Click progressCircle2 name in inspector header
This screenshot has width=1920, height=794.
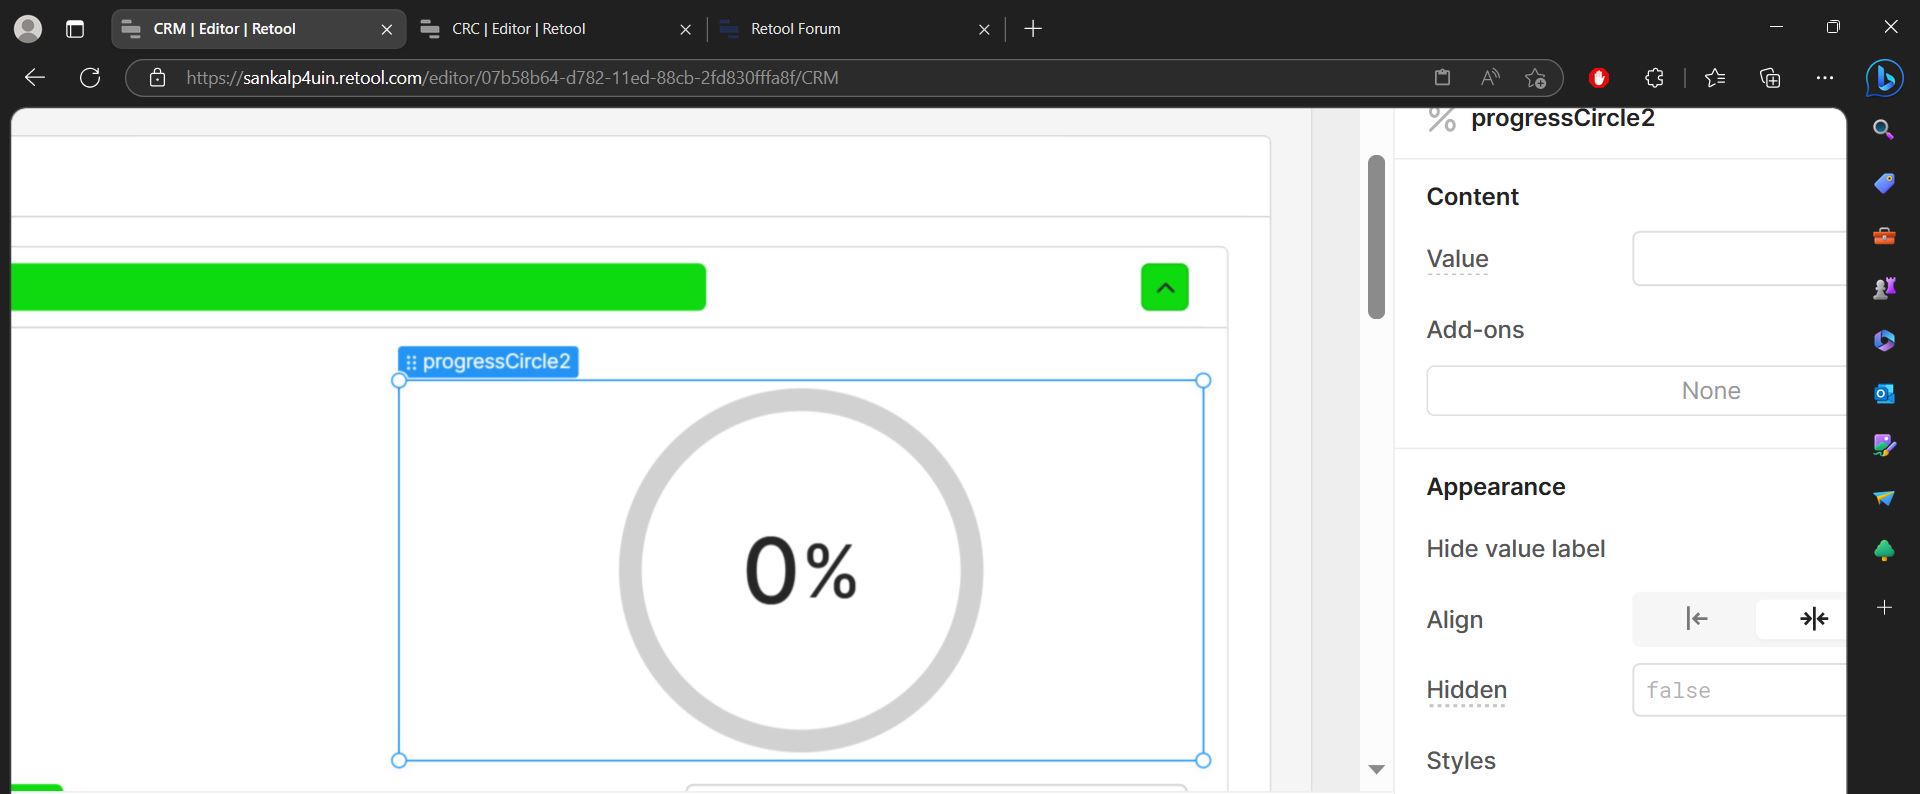click(1562, 118)
